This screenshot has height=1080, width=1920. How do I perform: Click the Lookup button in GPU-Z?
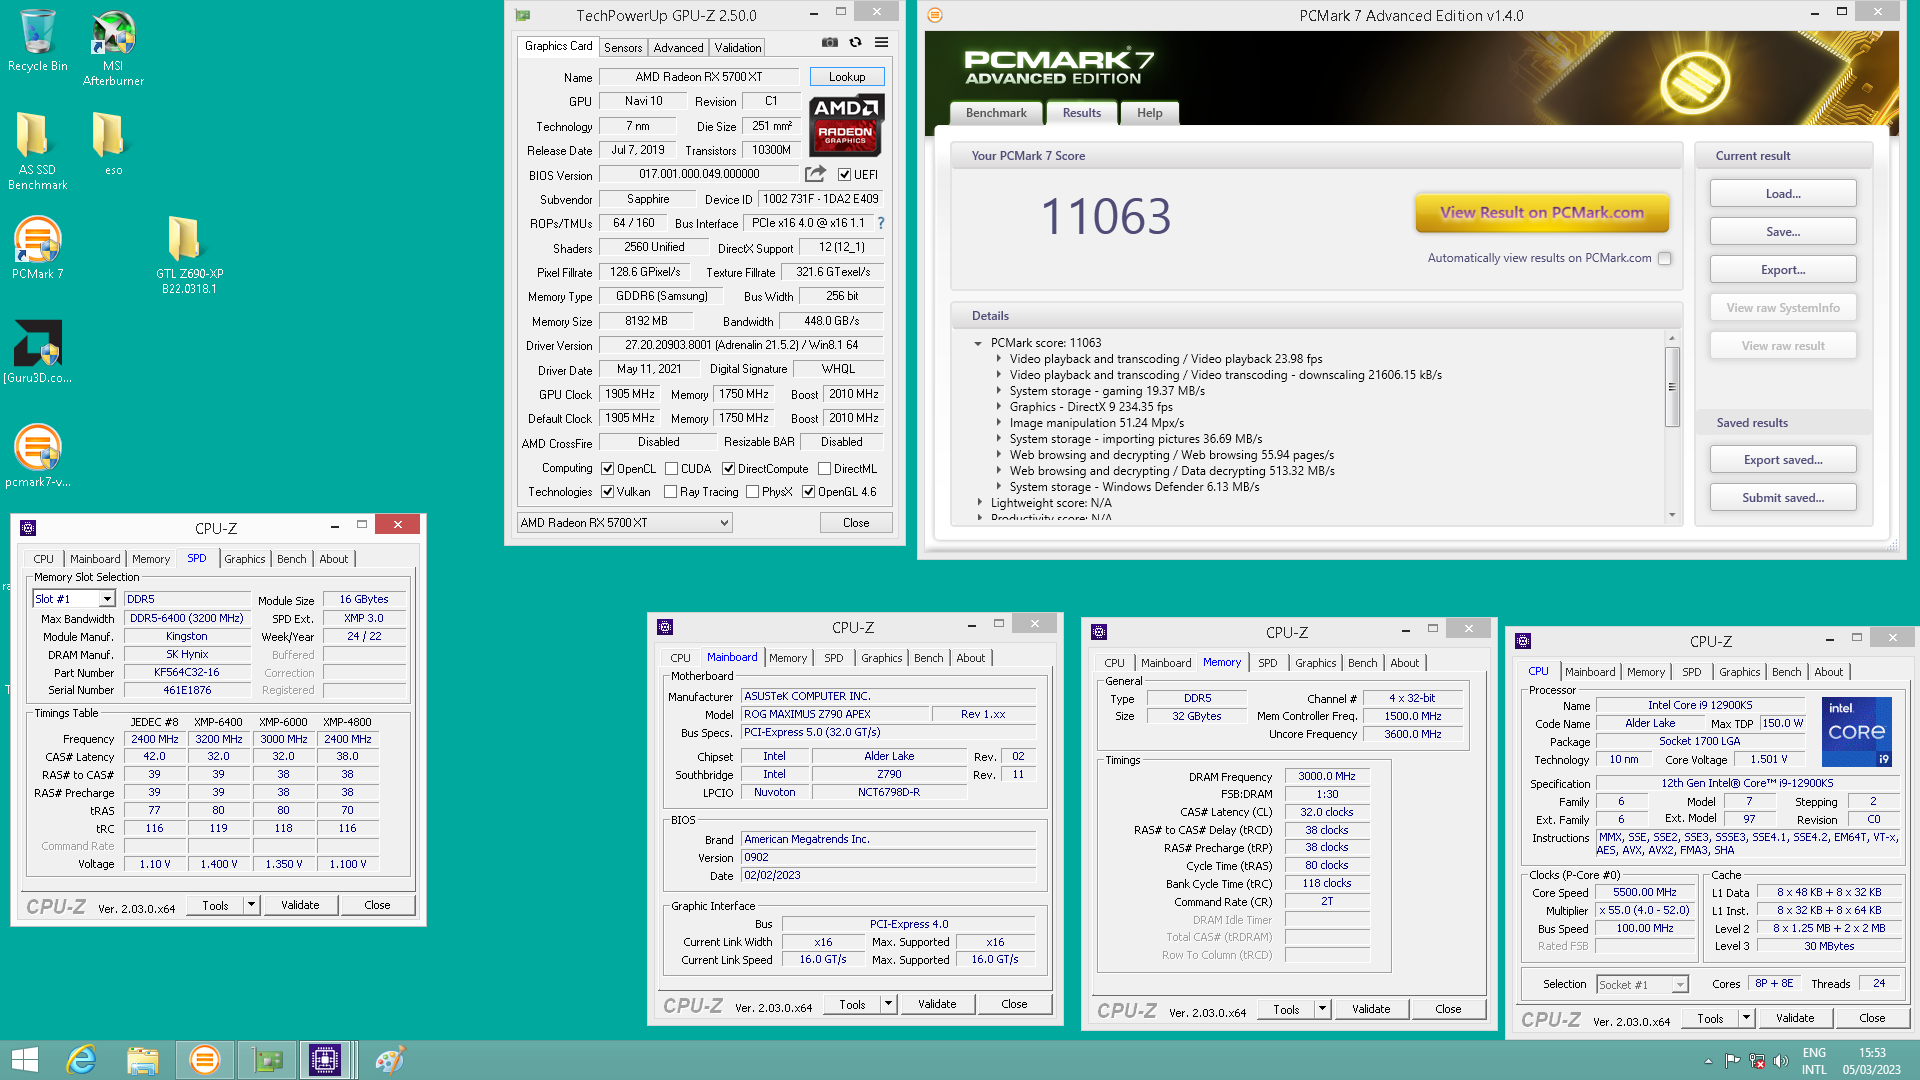tap(847, 77)
